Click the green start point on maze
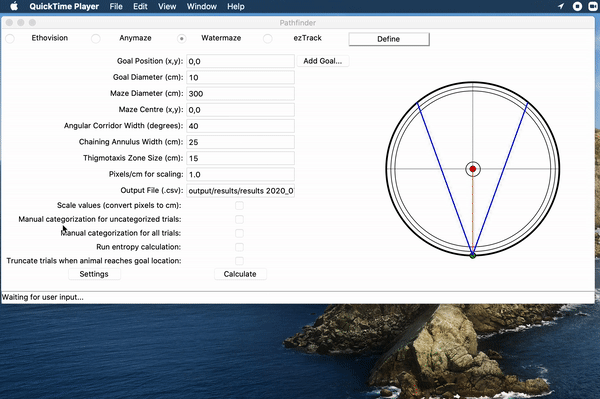600x399 pixels. [473, 255]
